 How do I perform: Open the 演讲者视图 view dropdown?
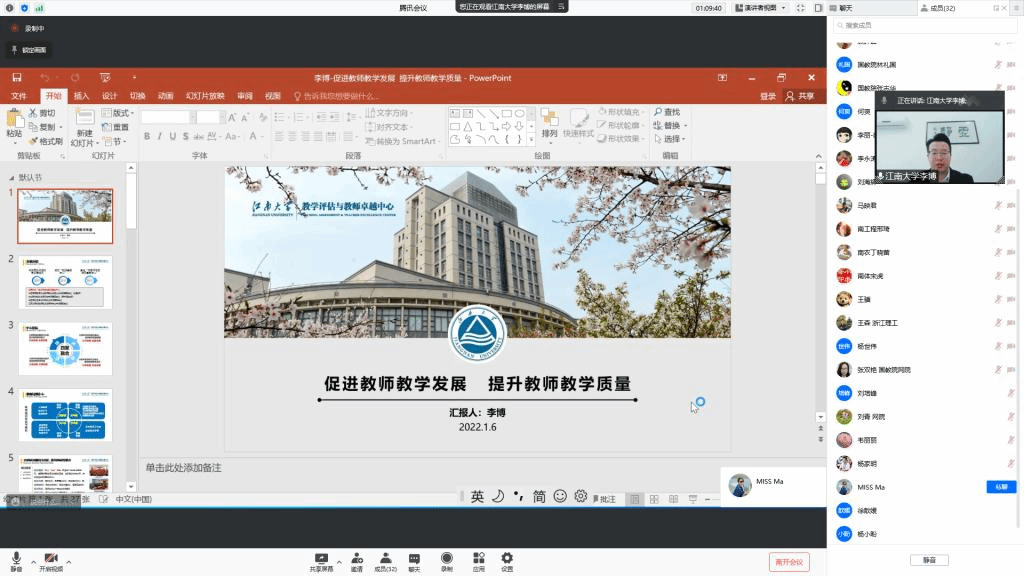[x=785, y=8]
